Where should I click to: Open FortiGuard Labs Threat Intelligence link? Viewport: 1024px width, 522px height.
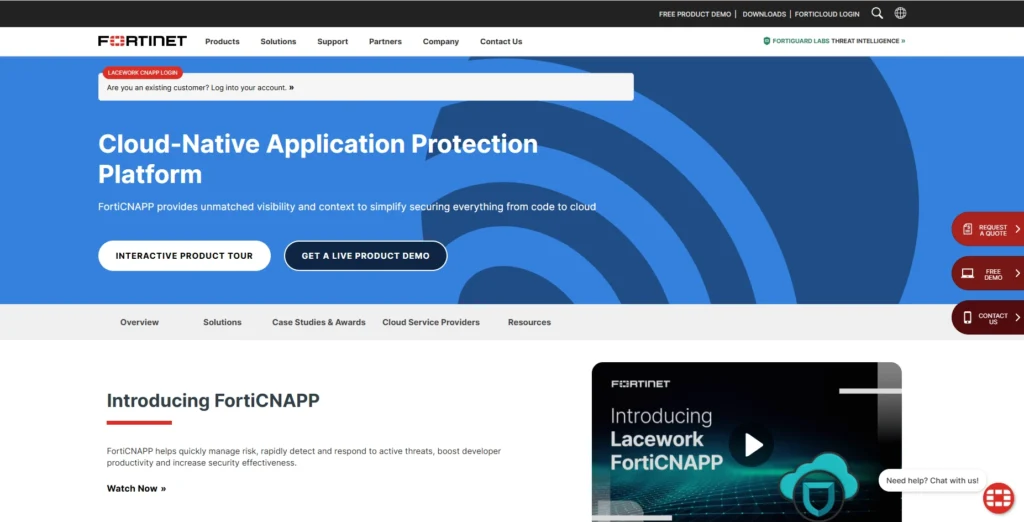click(835, 41)
